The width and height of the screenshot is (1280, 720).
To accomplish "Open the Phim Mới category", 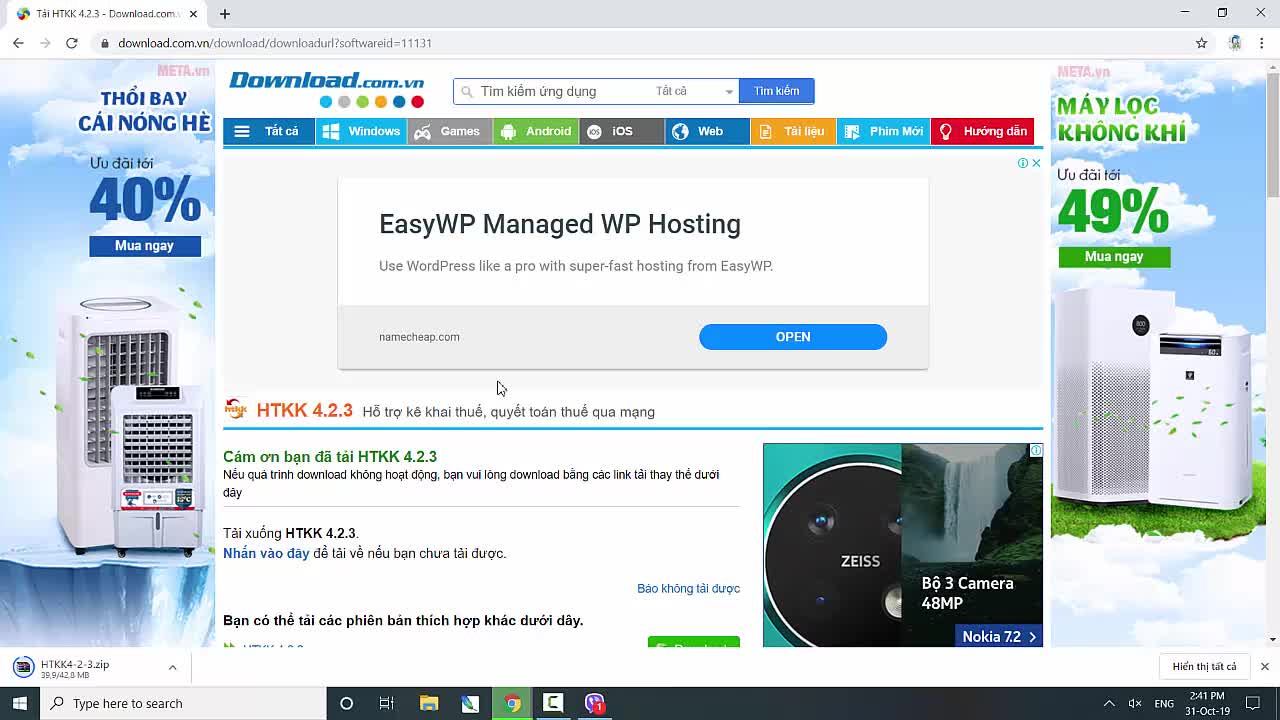I will pyautogui.click(x=883, y=131).
